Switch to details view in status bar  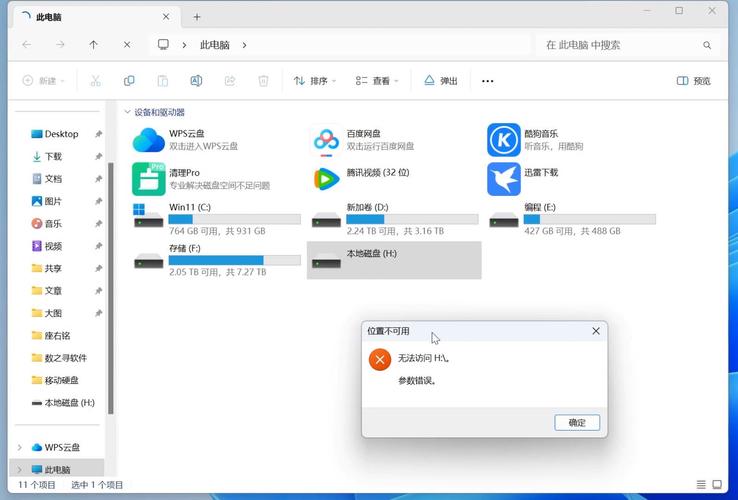(701, 484)
